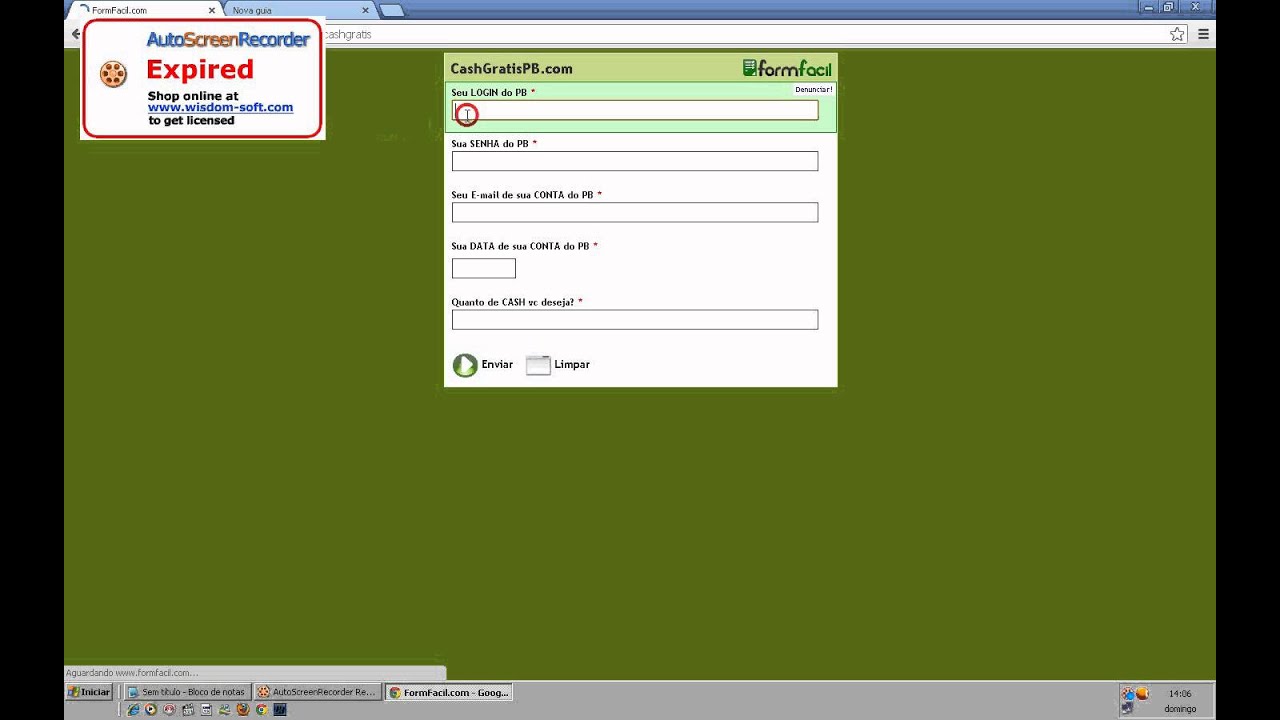Launch Chrome from quick launch
Screen dimensions: 1280x720
[x=261, y=710]
